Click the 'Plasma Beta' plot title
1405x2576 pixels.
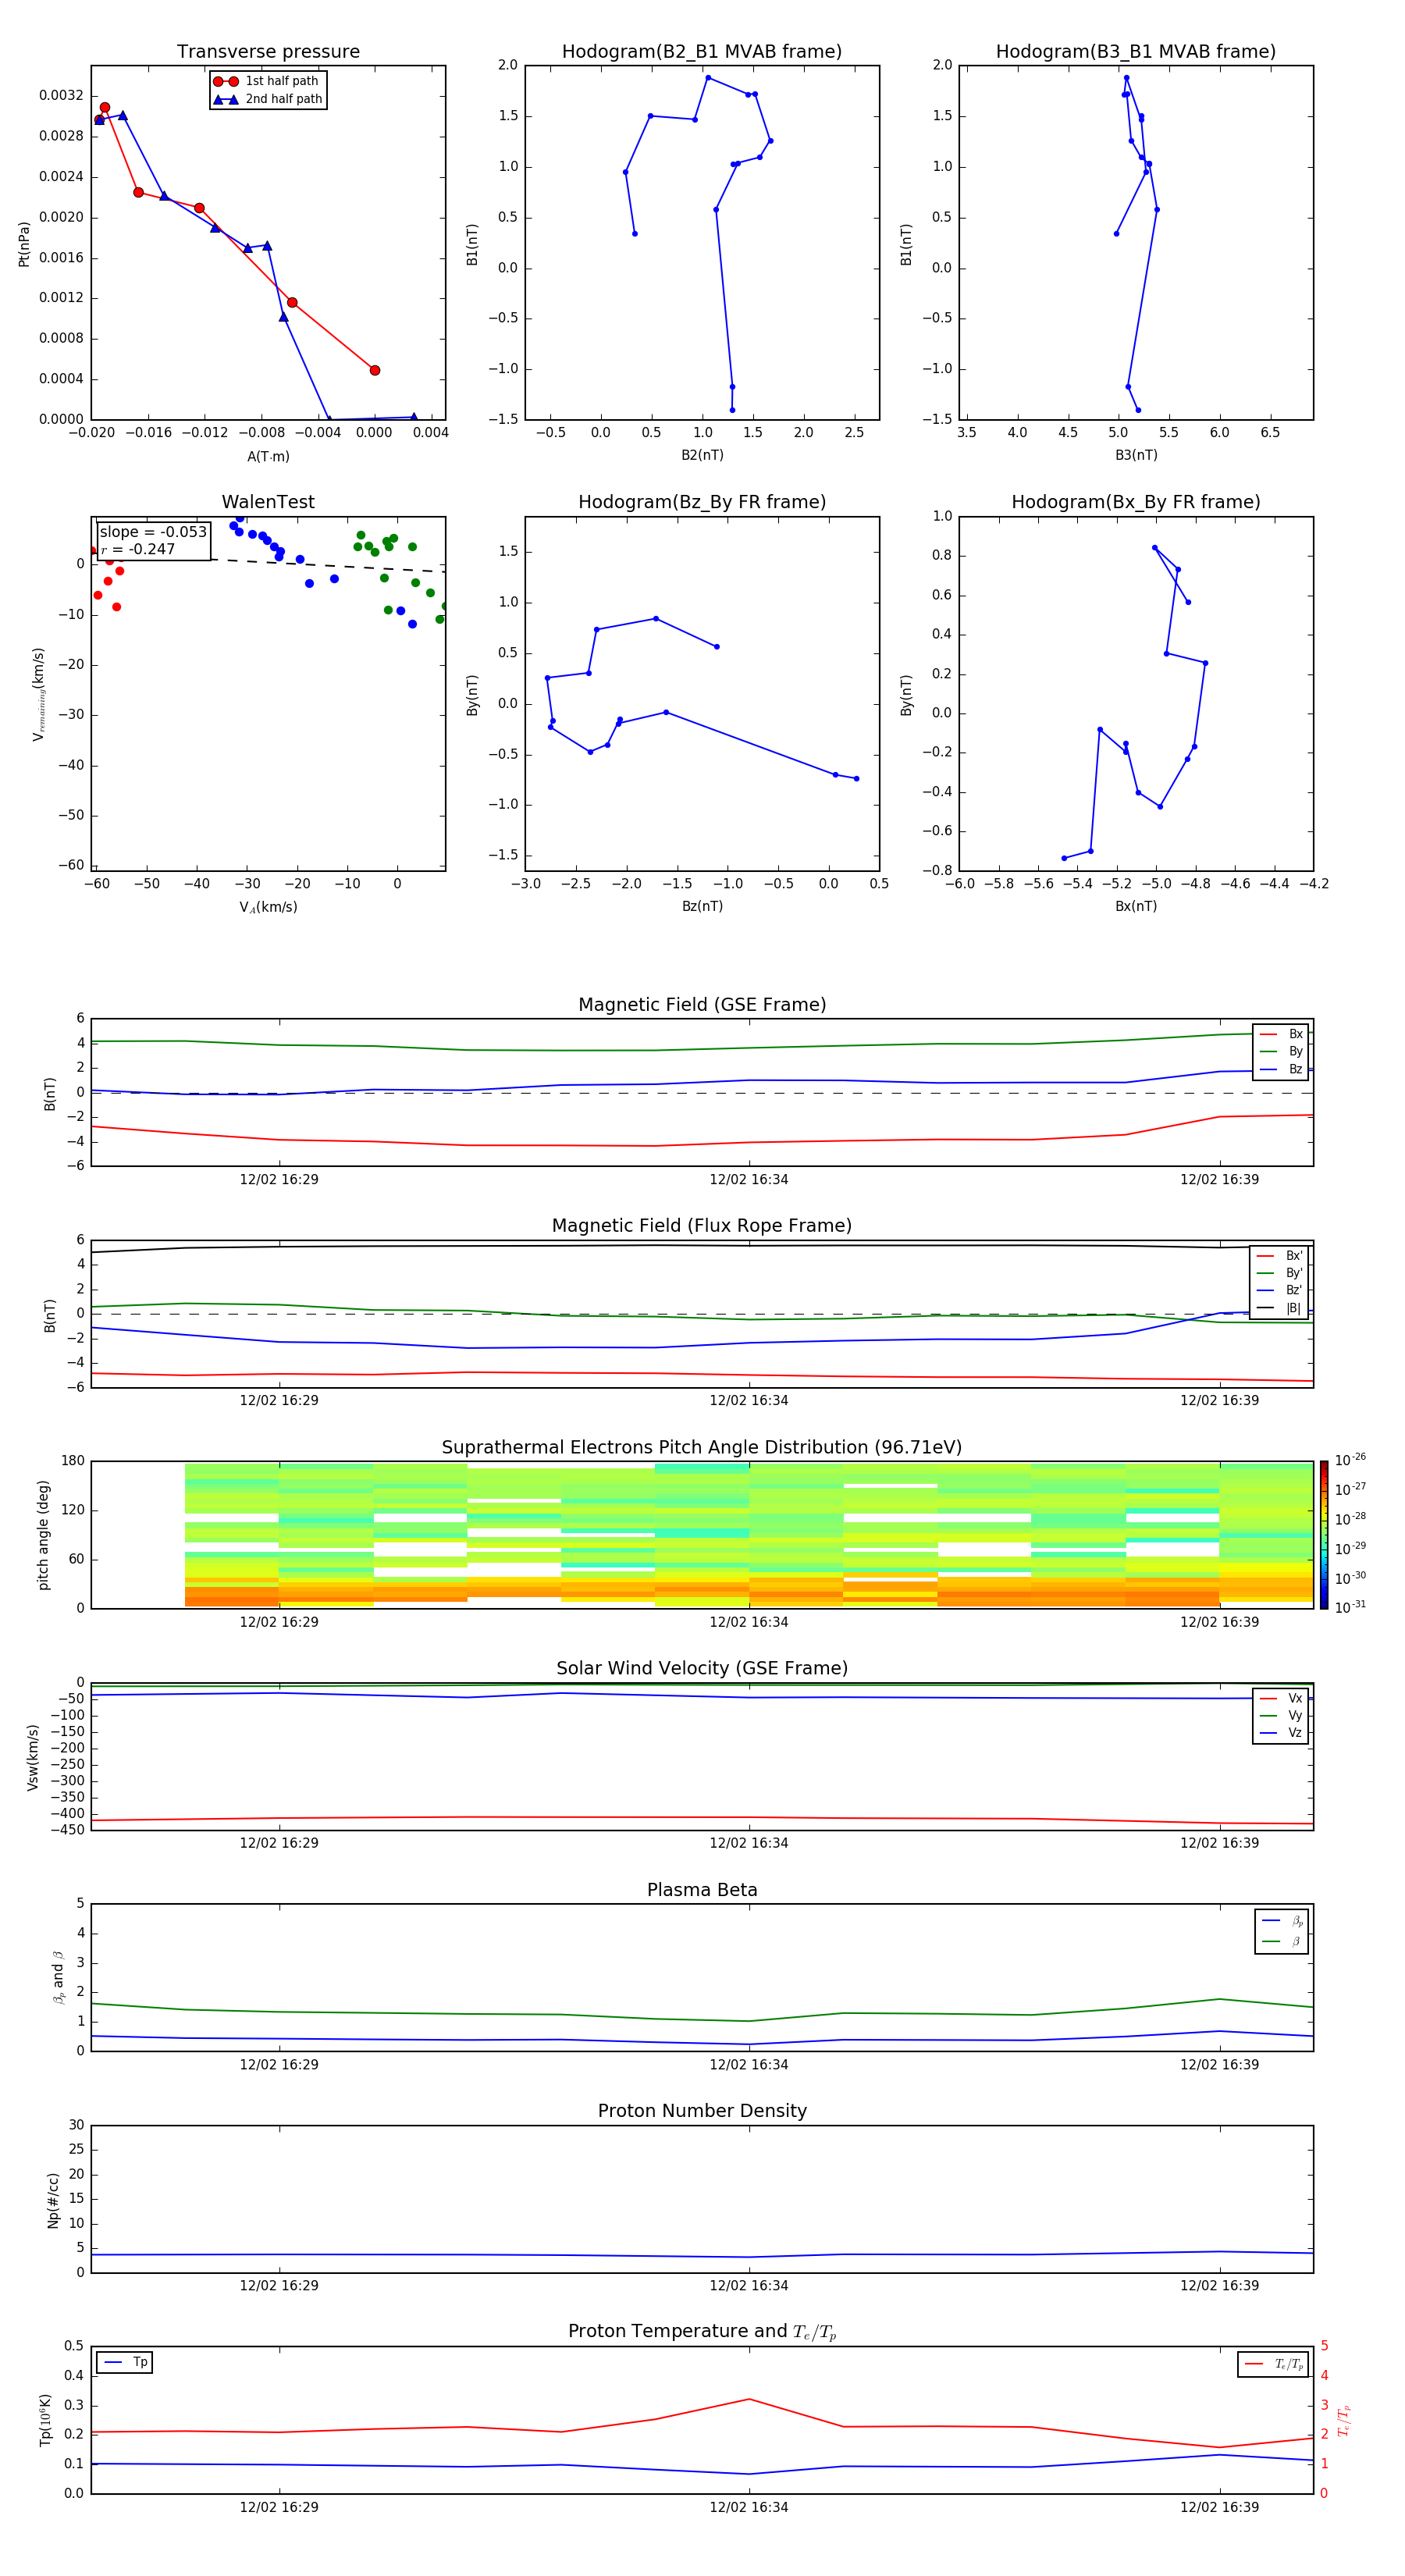702,1891
